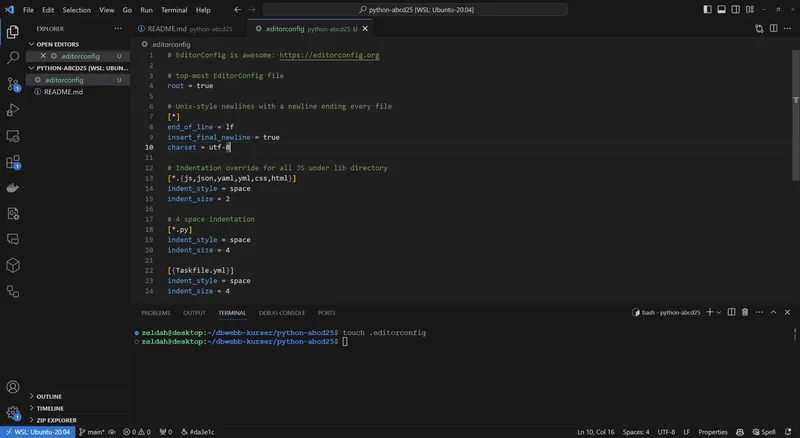
Task: Open the Remote Explorer view
Action: pos(13,136)
